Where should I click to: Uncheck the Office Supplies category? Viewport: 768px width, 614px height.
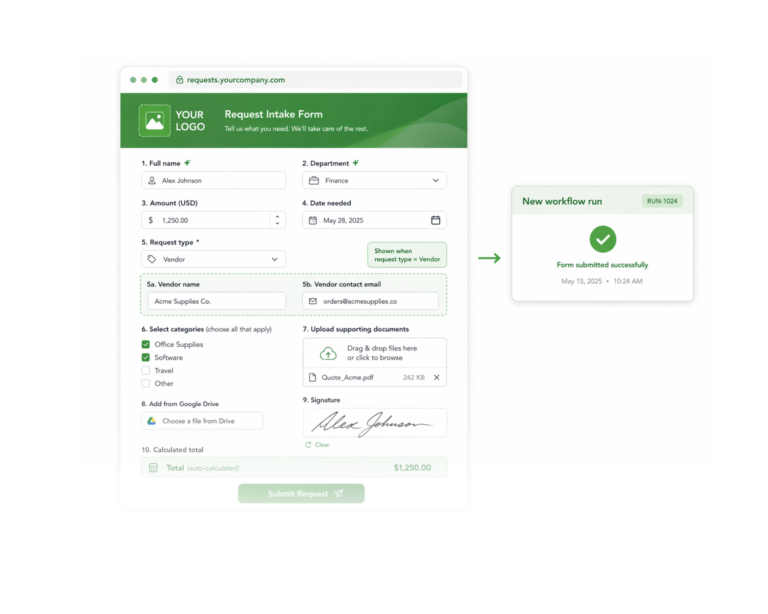(x=145, y=344)
